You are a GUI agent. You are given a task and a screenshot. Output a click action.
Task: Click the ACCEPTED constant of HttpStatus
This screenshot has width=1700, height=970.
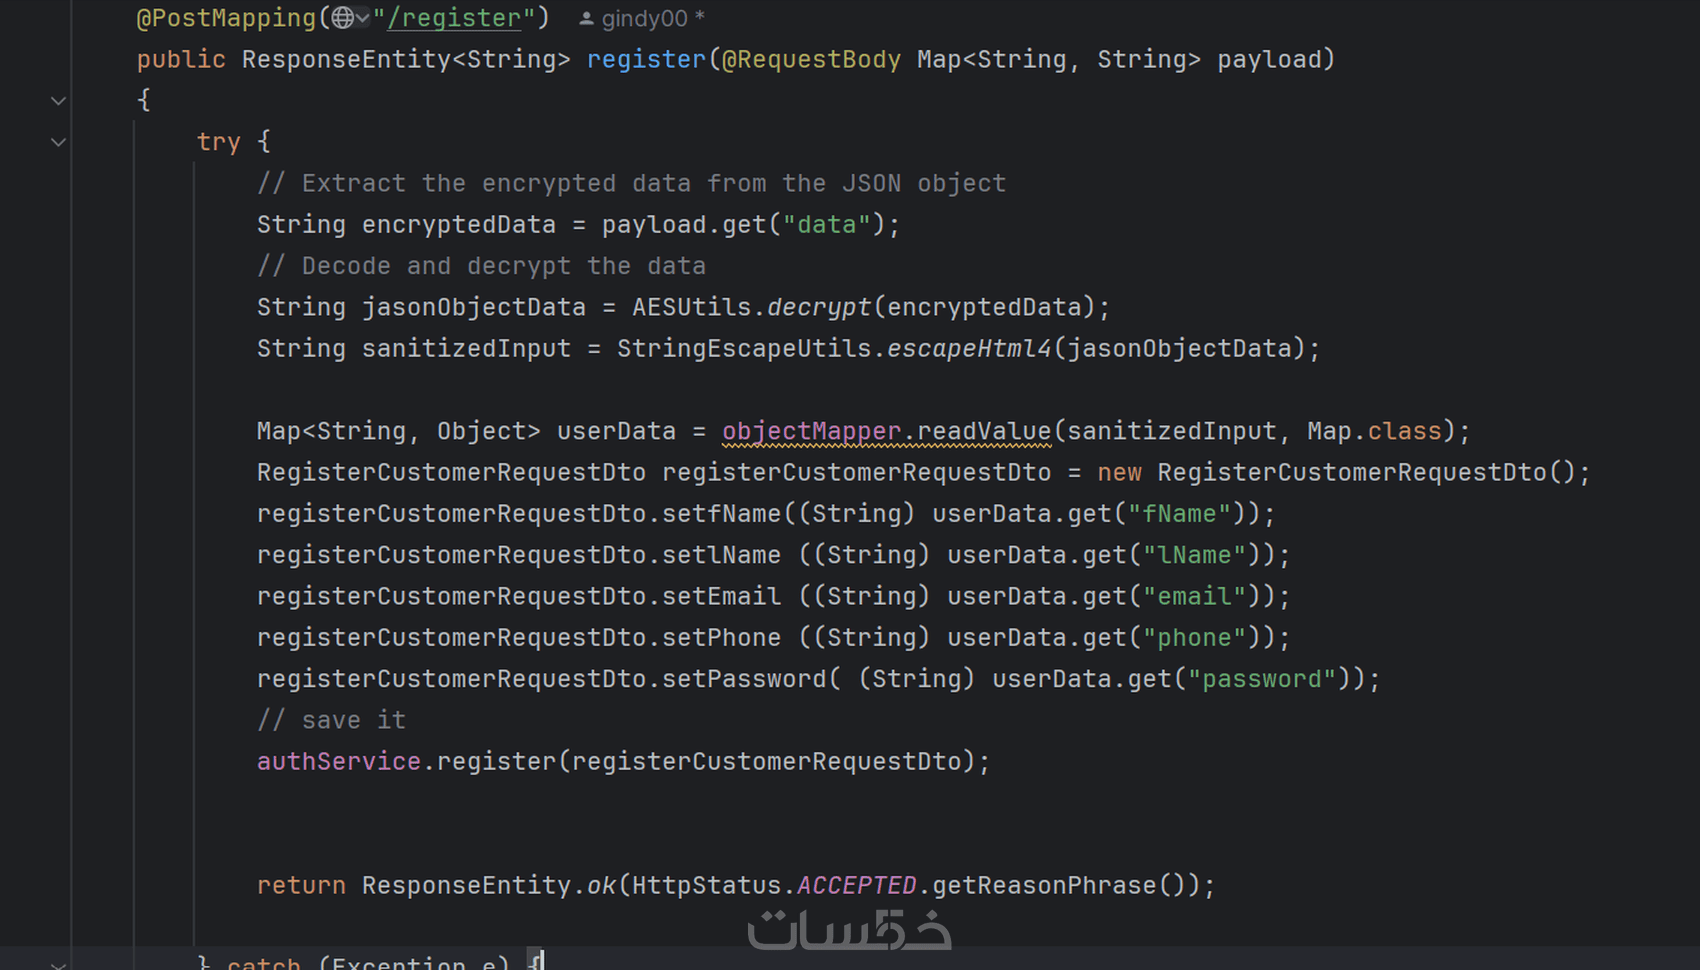click(x=856, y=886)
